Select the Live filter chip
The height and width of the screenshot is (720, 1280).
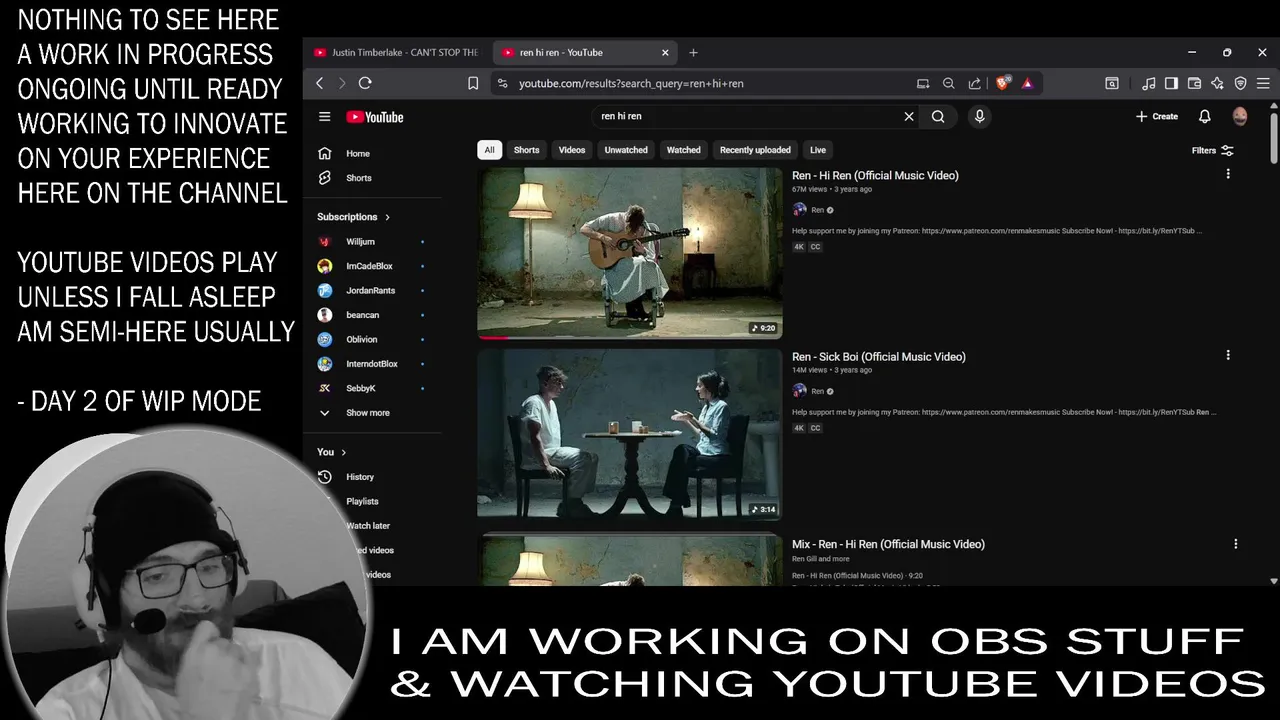818,150
